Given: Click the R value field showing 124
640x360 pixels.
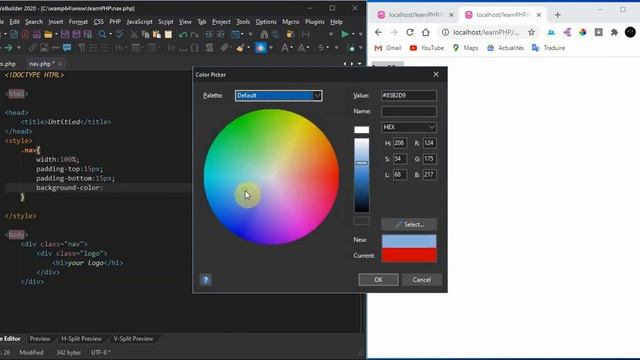Looking at the screenshot, I should 429,143.
